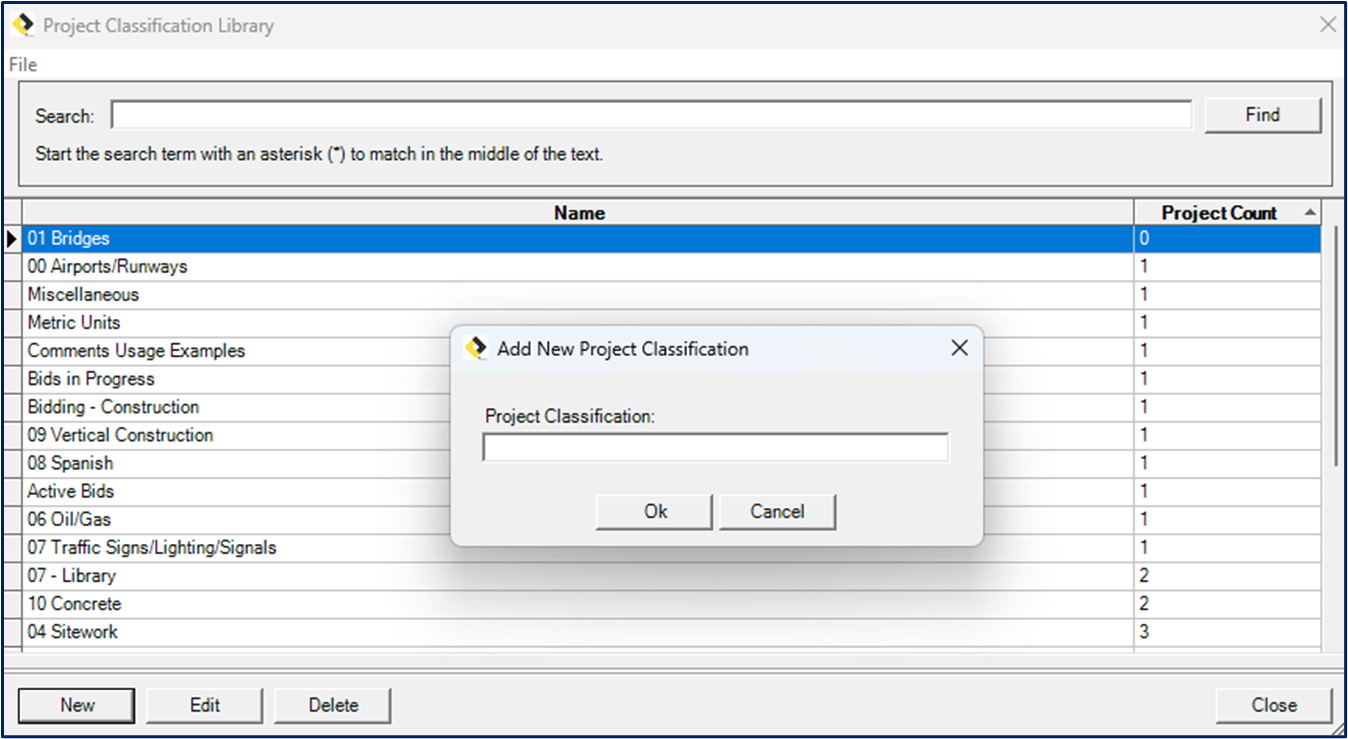Click the New button

coord(76,705)
